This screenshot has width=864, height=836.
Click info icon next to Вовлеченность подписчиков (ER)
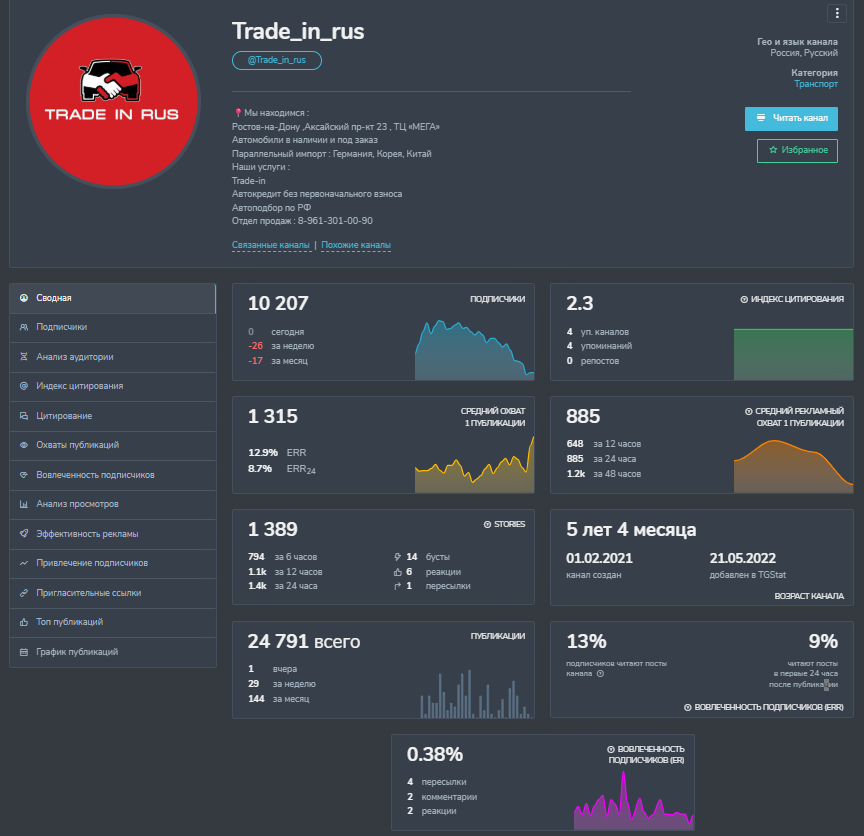pyautogui.click(x=611, y=749)
